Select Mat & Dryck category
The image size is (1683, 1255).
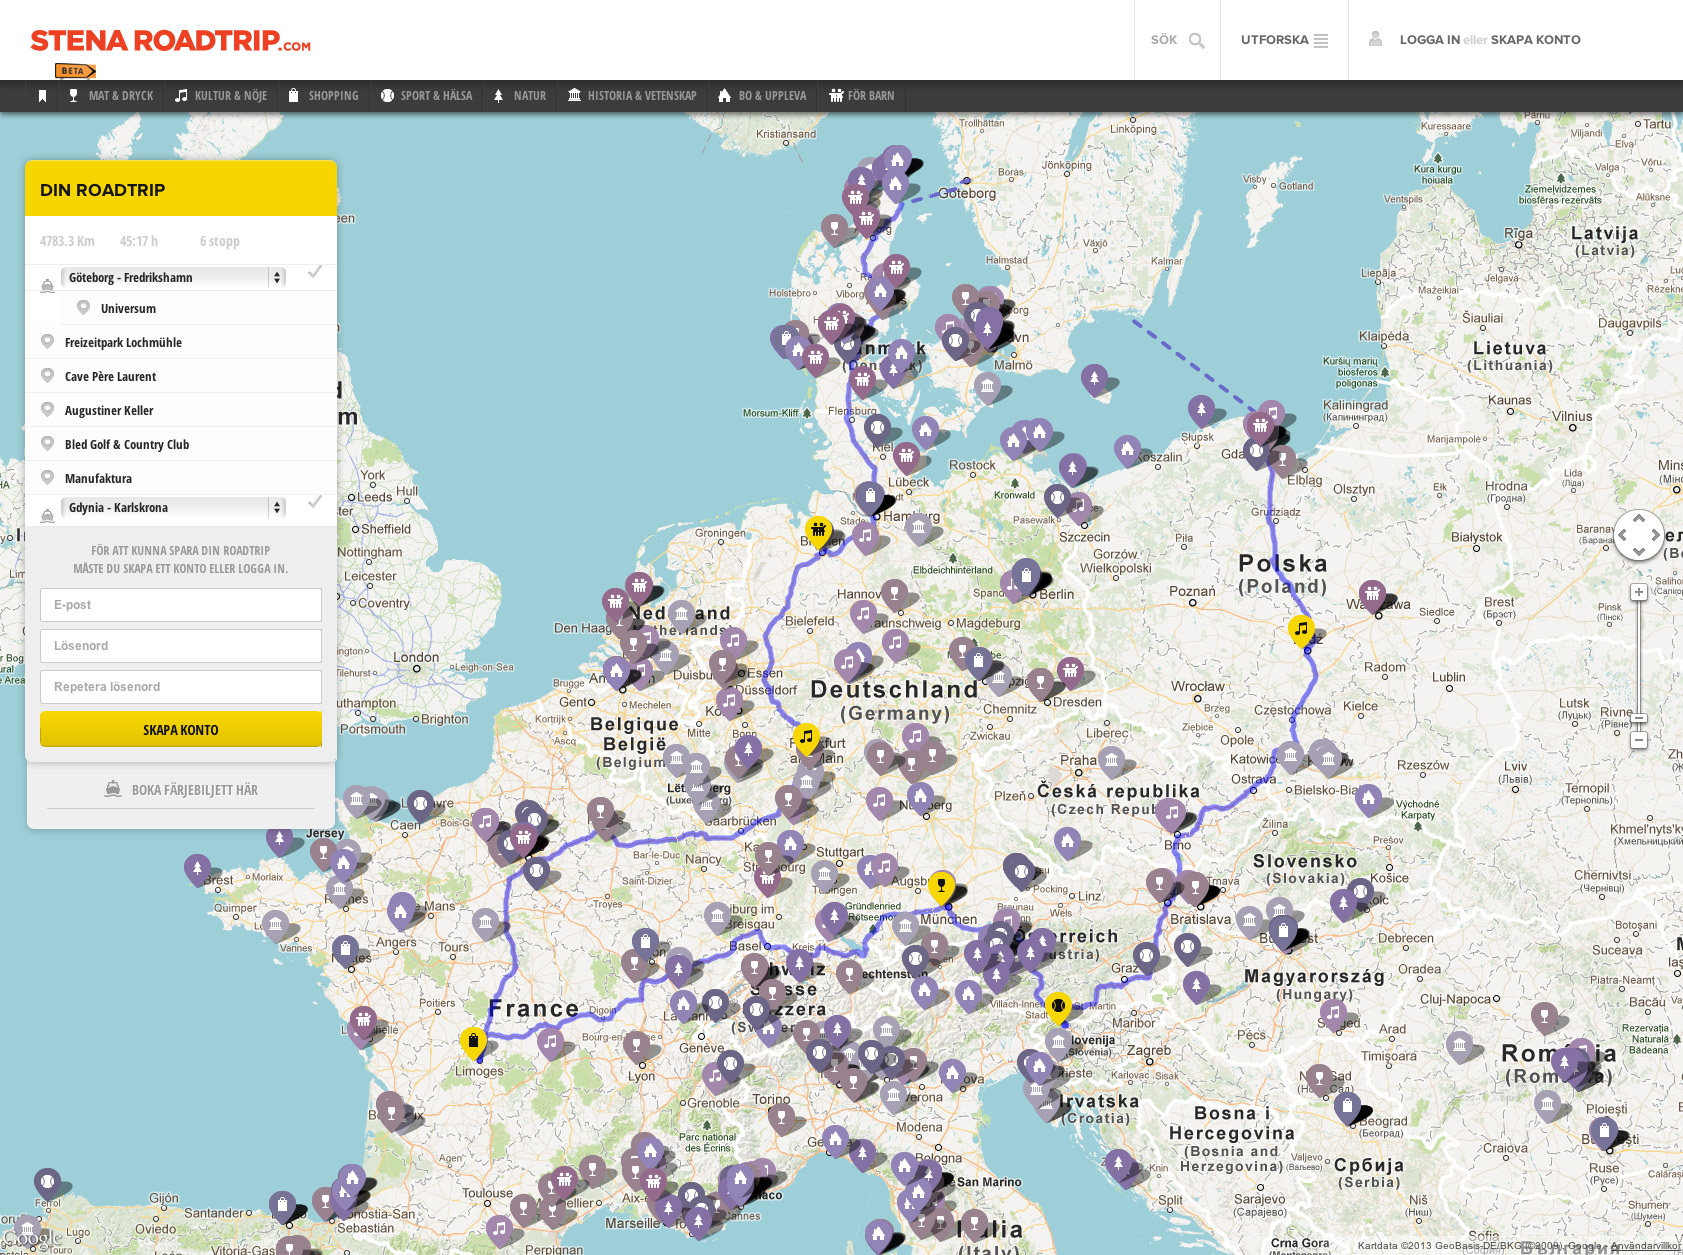point(111,96)
